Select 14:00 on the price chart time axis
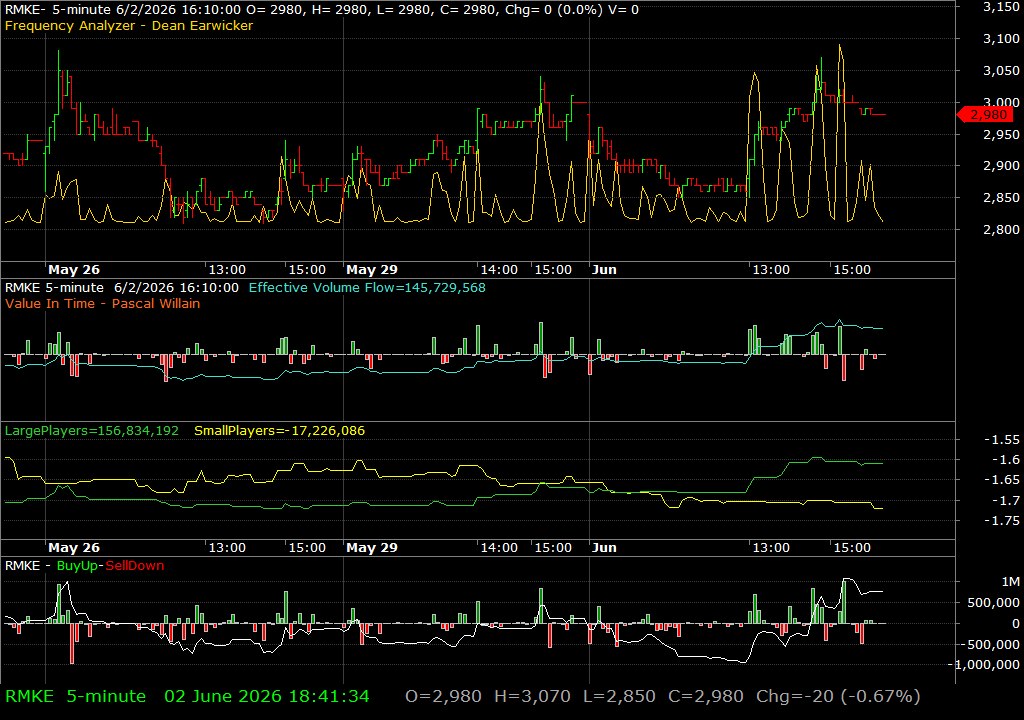The height and width of the screenshot is (720, 1024). (499, 269)
